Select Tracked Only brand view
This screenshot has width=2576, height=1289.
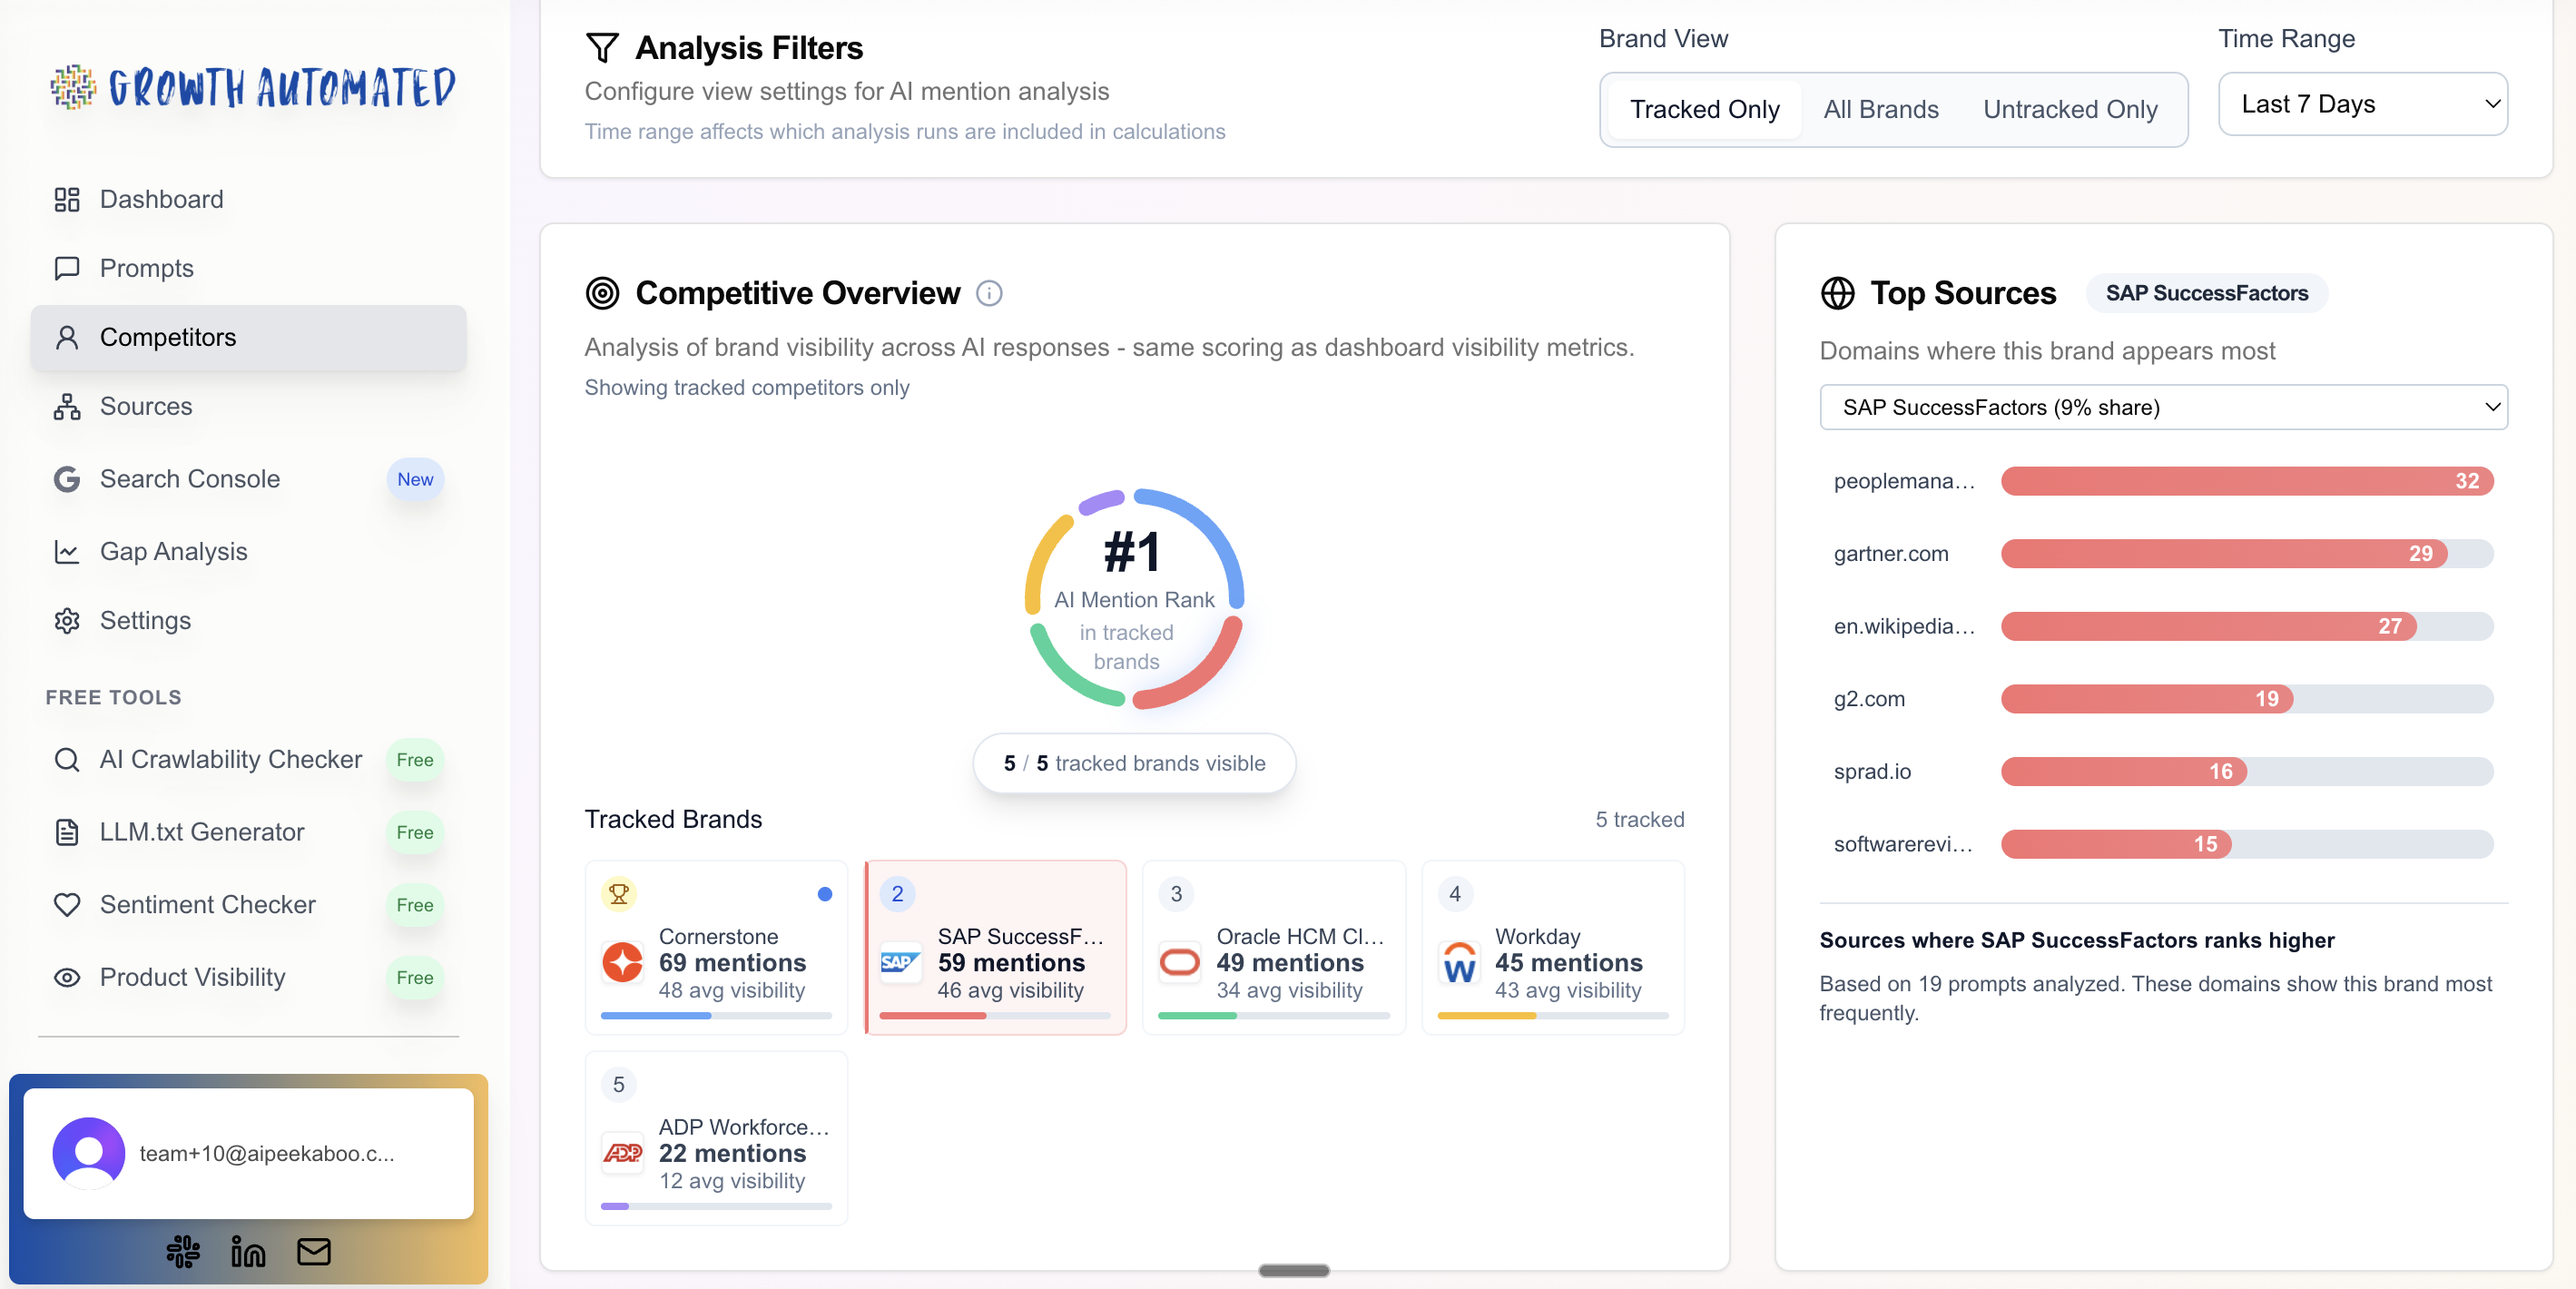1704,109
